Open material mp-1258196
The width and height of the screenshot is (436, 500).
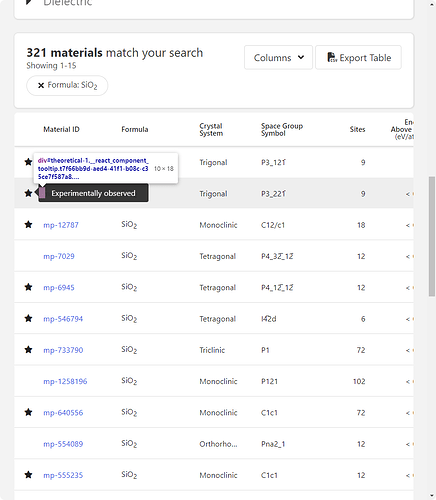(65, 381)
